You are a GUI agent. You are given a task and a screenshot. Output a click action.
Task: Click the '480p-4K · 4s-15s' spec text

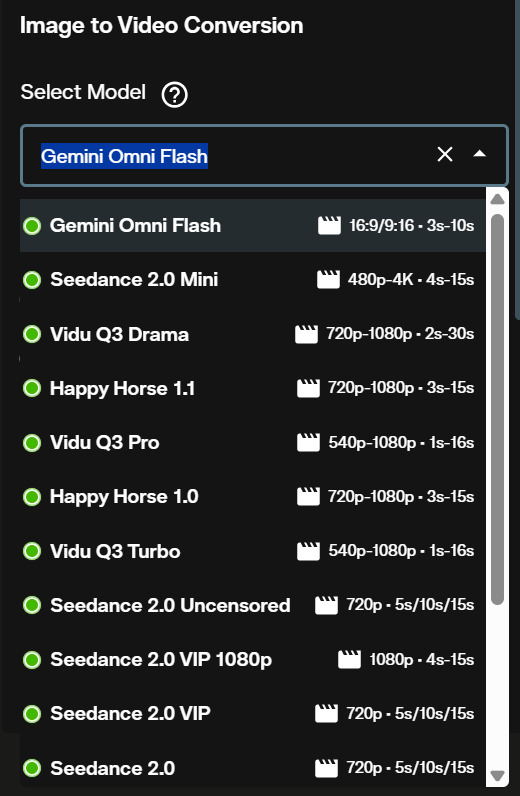point(411,279)
